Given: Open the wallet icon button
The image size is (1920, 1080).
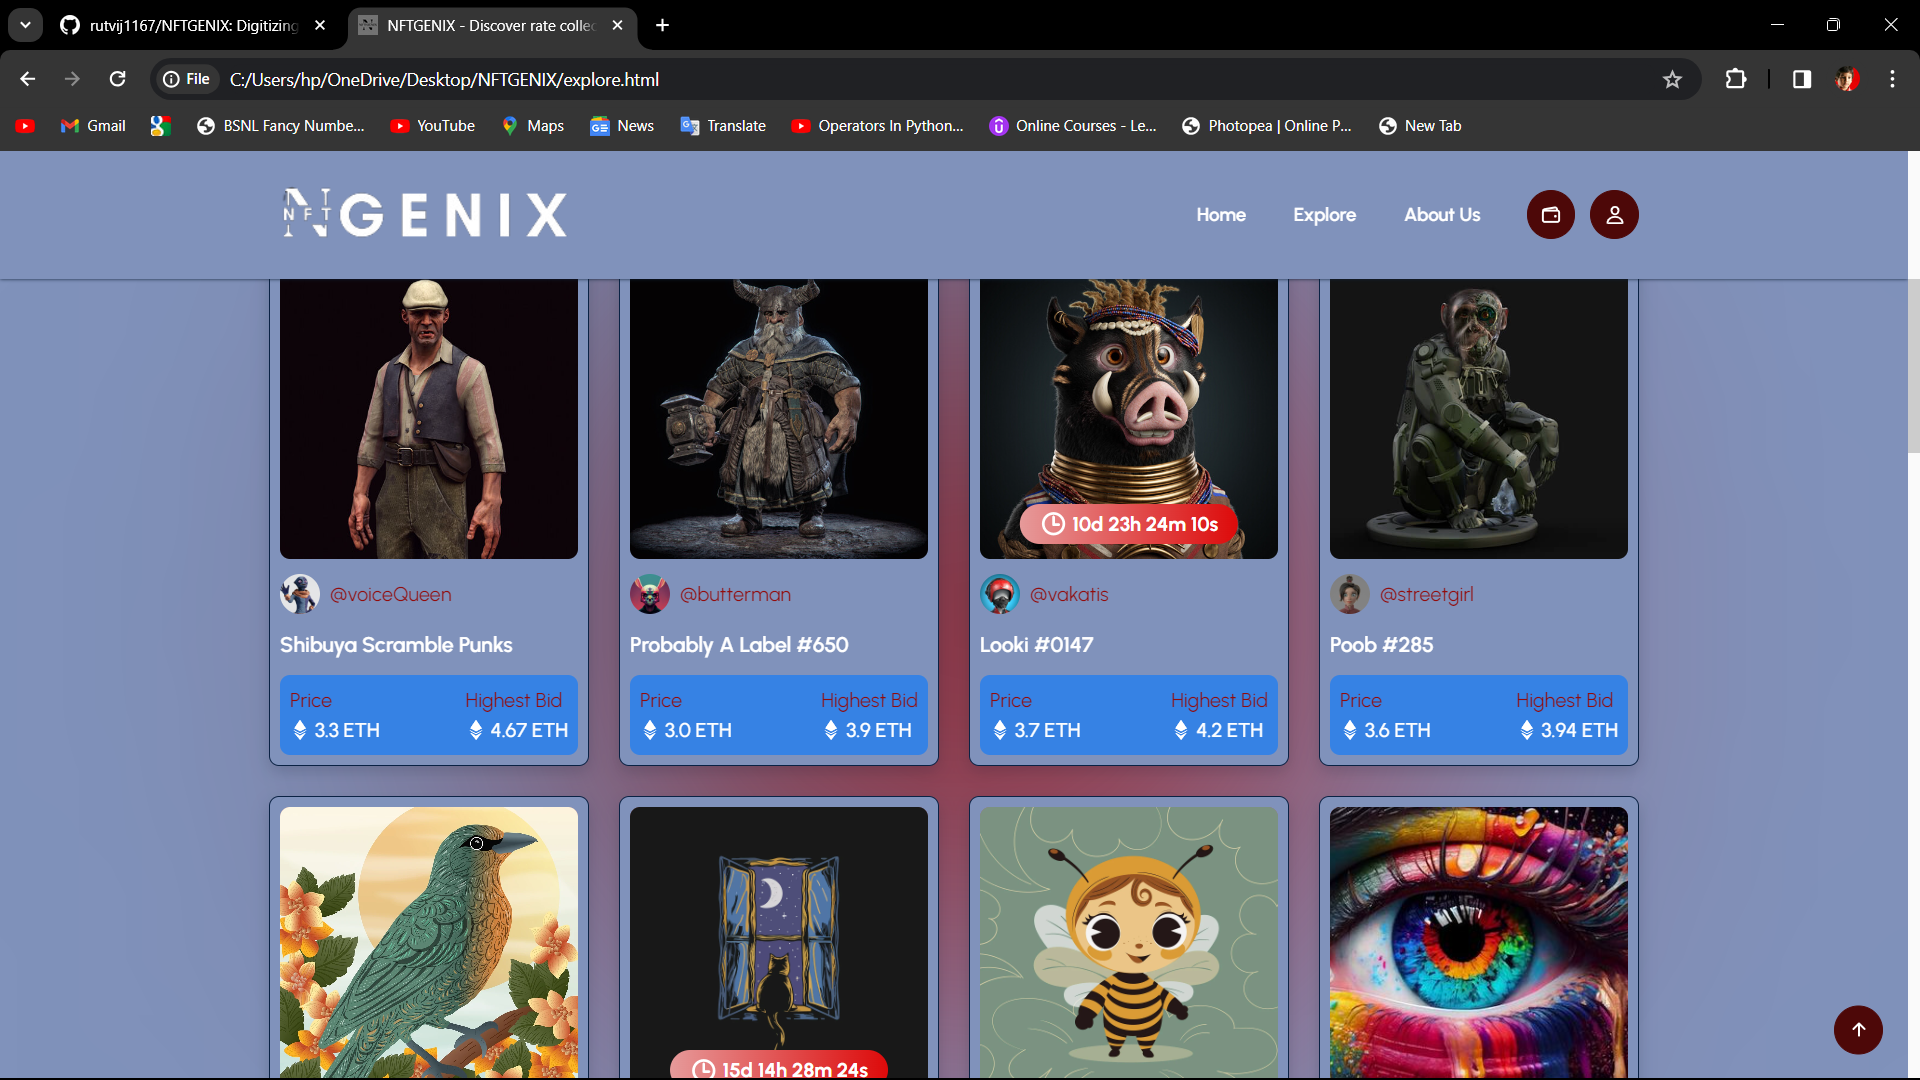Looking at the screenshot, I should pyautogui.click(x=1550, y=215).
